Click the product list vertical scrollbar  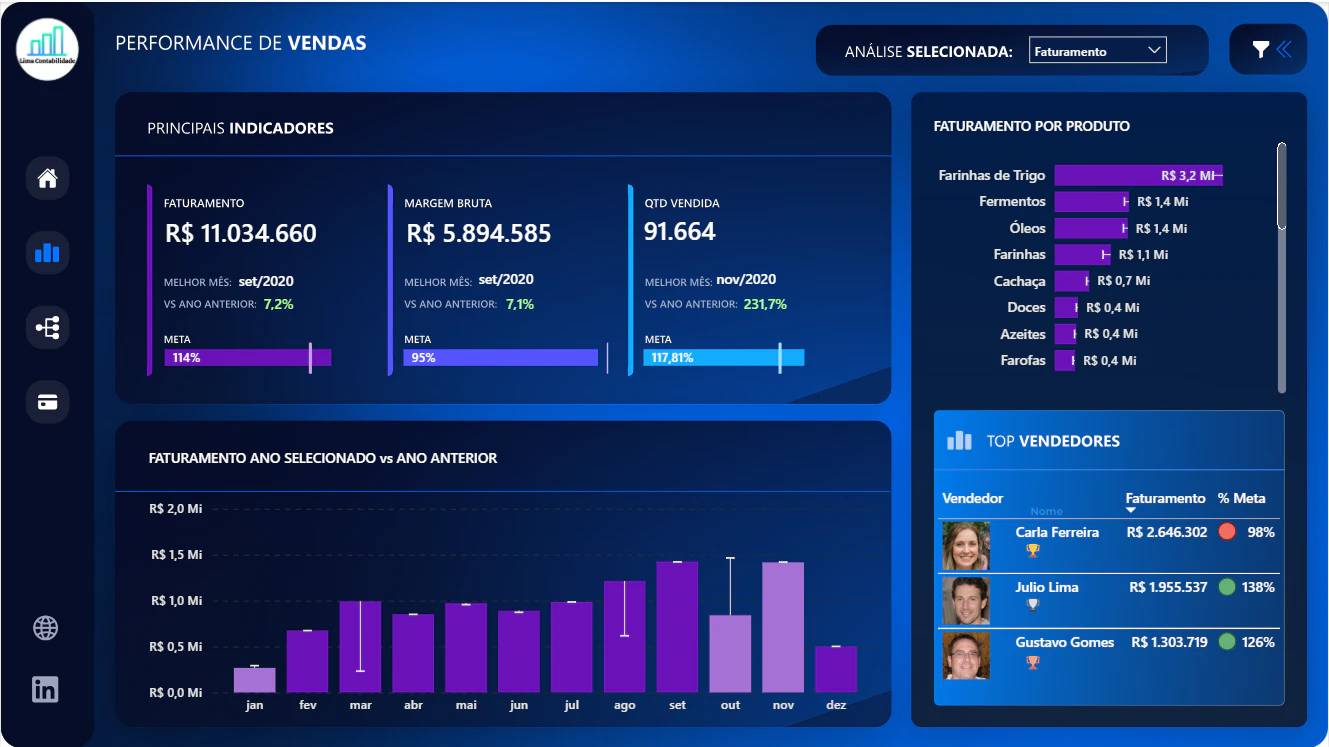[x=1282, y=187]
